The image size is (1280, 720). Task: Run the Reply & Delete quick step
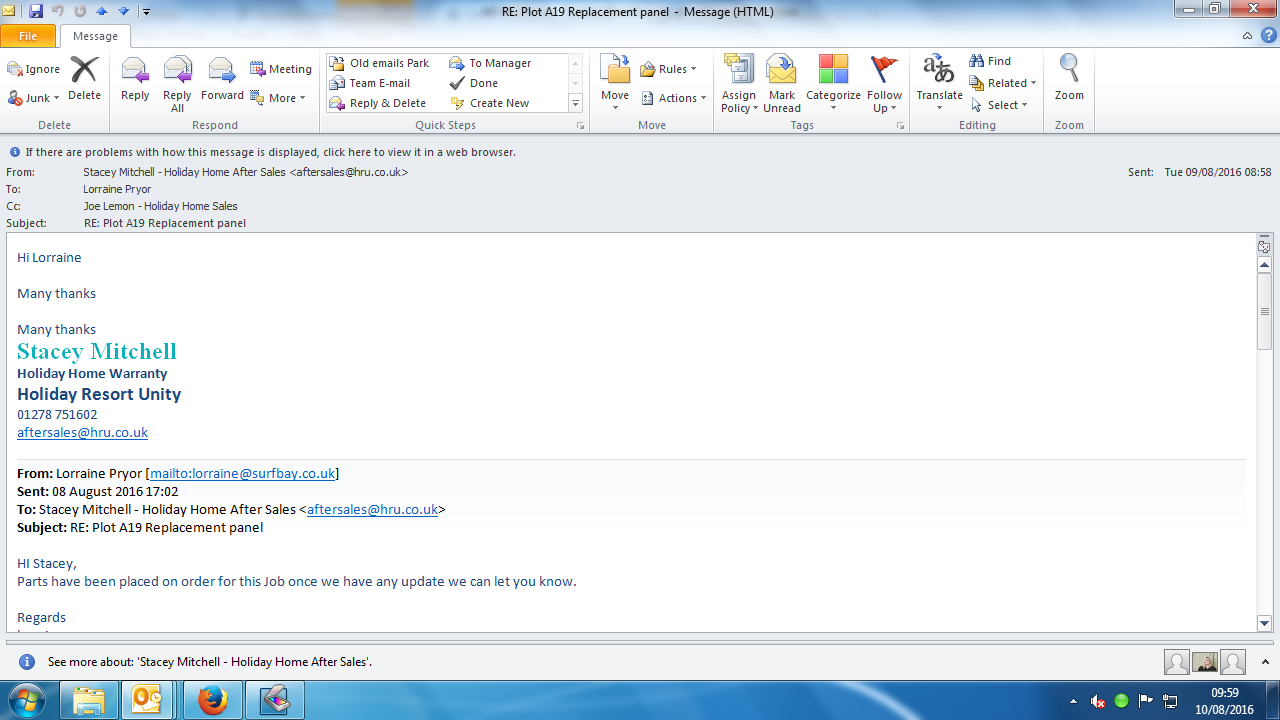(x=378, y=103)
